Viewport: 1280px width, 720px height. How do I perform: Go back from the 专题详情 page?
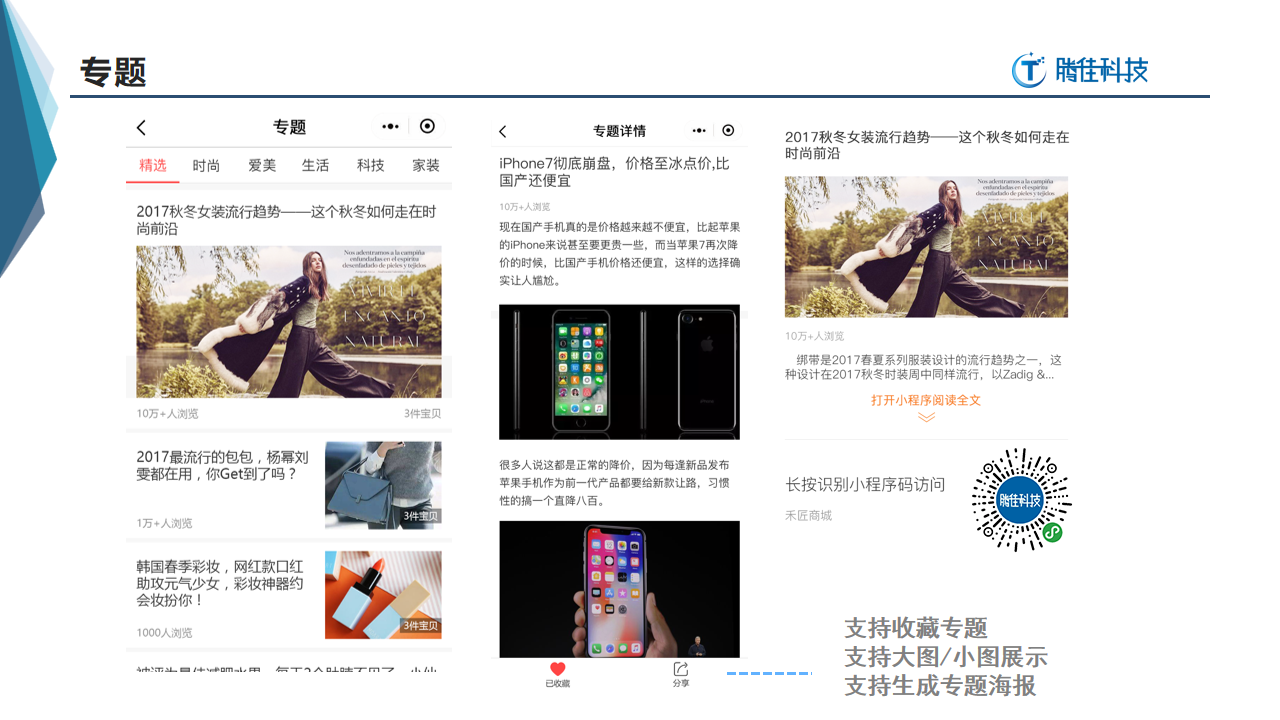[502, 131]
